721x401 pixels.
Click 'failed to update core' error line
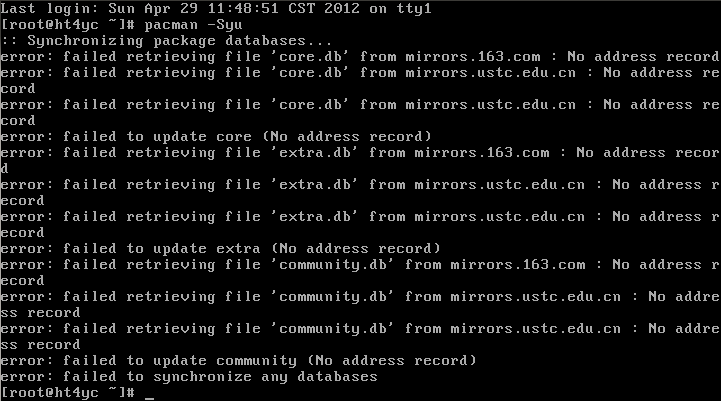(x=216, y=137)
